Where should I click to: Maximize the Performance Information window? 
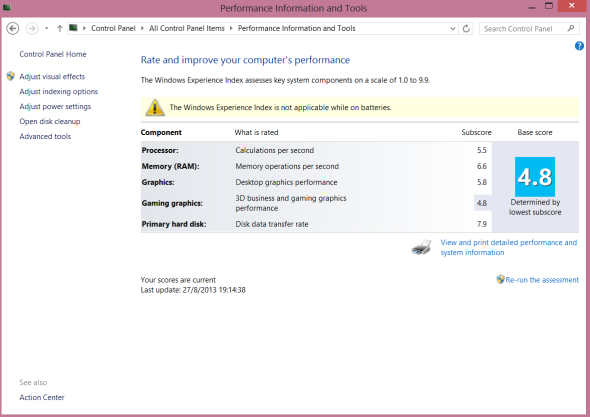549,6
